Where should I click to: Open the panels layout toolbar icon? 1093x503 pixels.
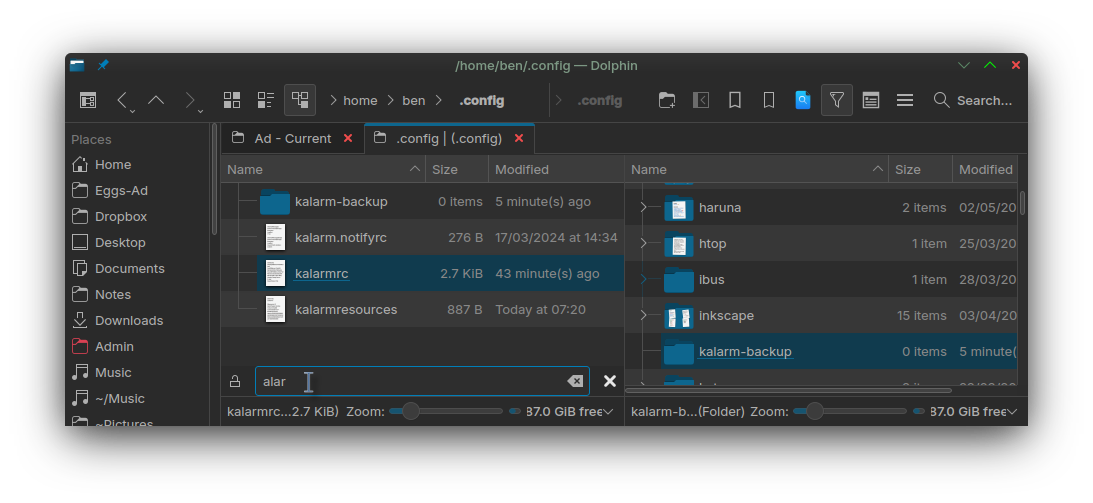[x=88, y=100]
